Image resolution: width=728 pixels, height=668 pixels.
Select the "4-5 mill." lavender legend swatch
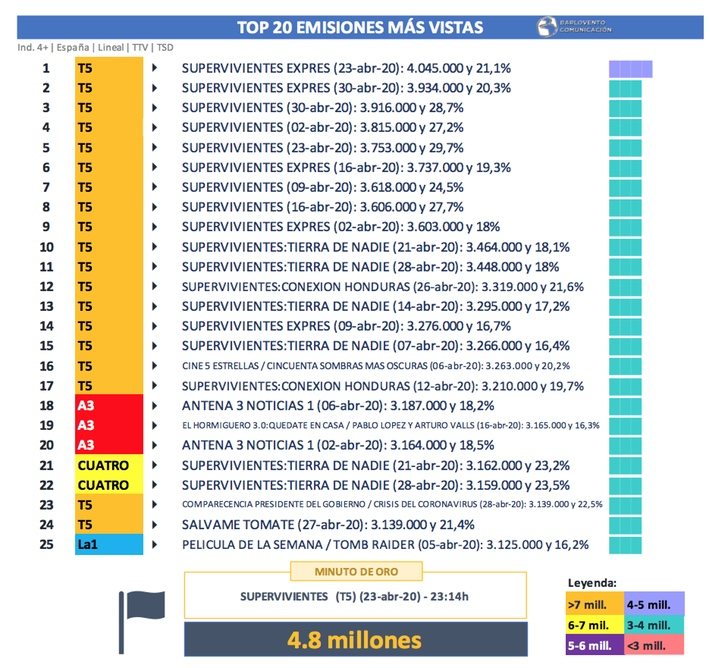653,602
